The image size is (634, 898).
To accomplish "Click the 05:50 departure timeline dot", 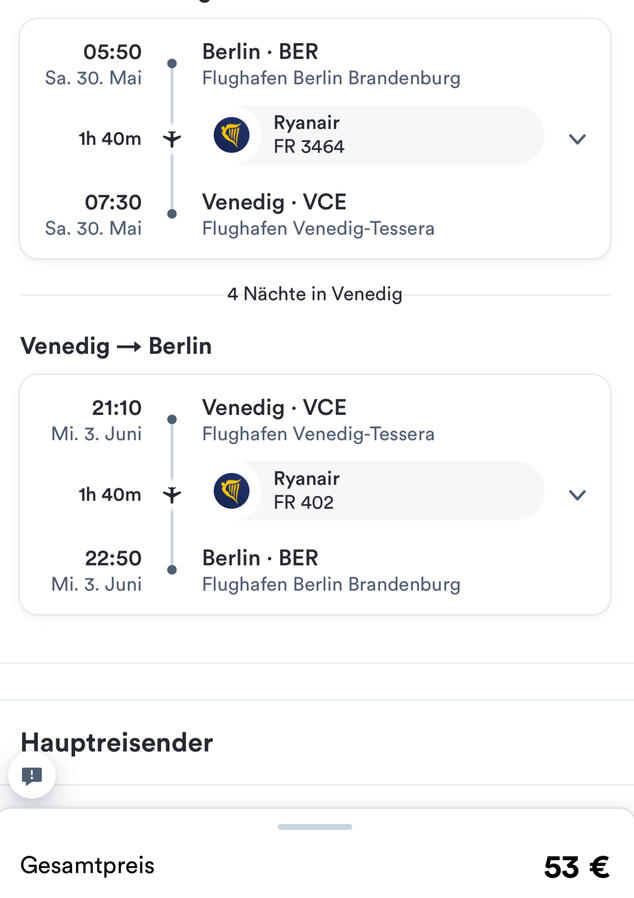I will click(x=172, y=64).
